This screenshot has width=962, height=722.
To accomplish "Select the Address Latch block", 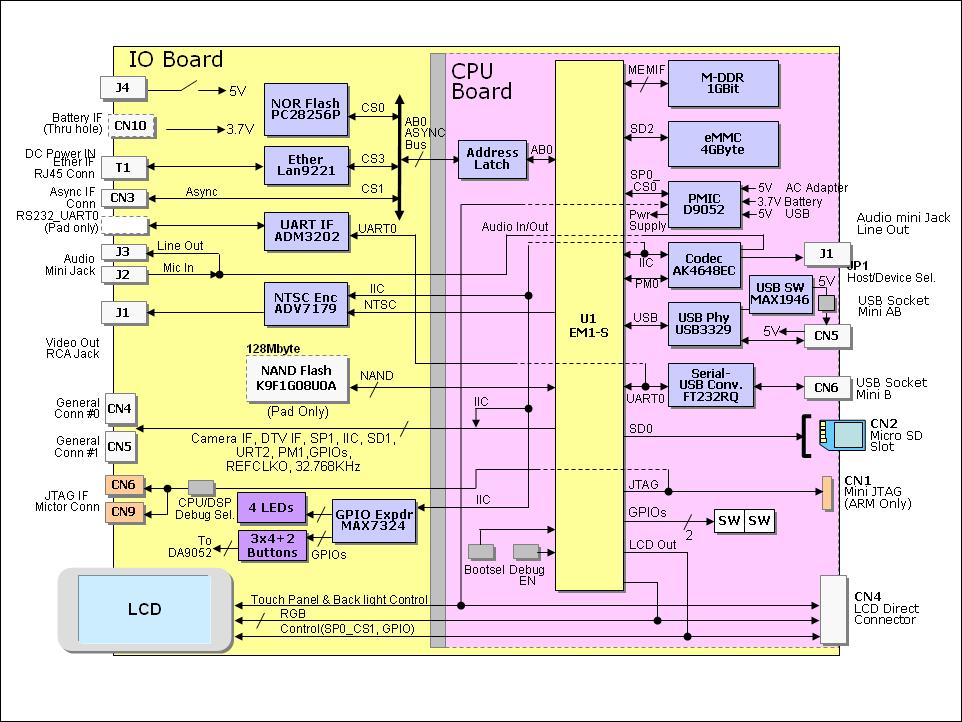I will pos(492,159).
